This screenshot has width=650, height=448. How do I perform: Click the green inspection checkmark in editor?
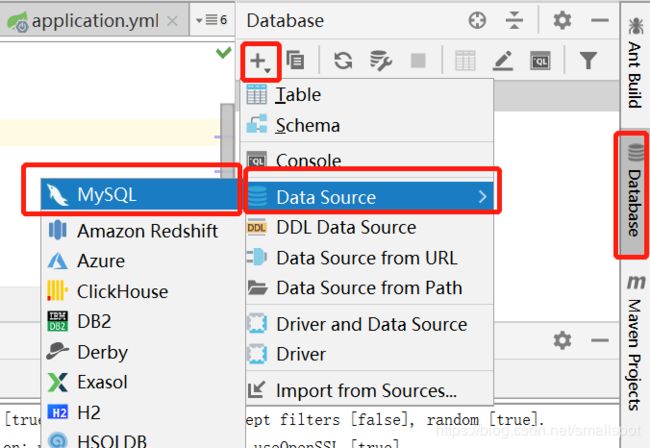tap(223, 52)
